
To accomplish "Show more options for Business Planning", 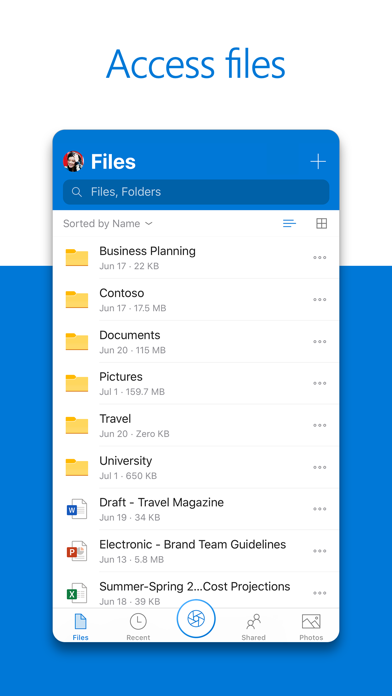I will (x=320, y=257).
